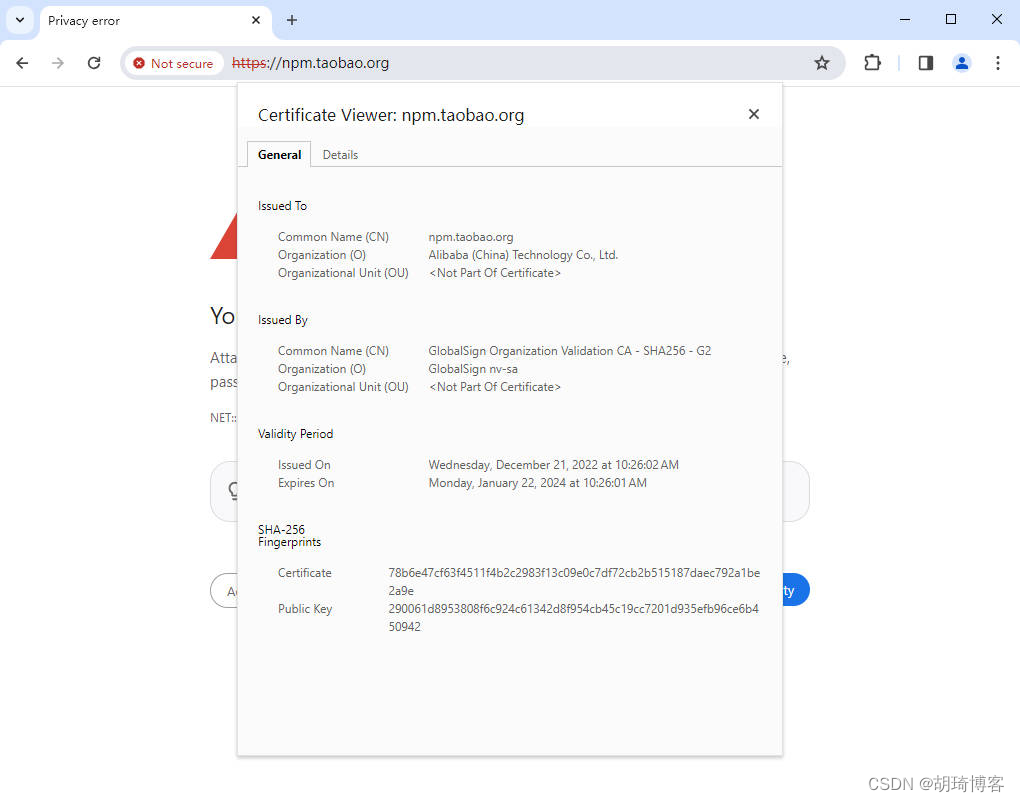Maximize the Chrome window
Image resolution: width=1020 pixels, height=802 pixels.
tap(950, 20)
